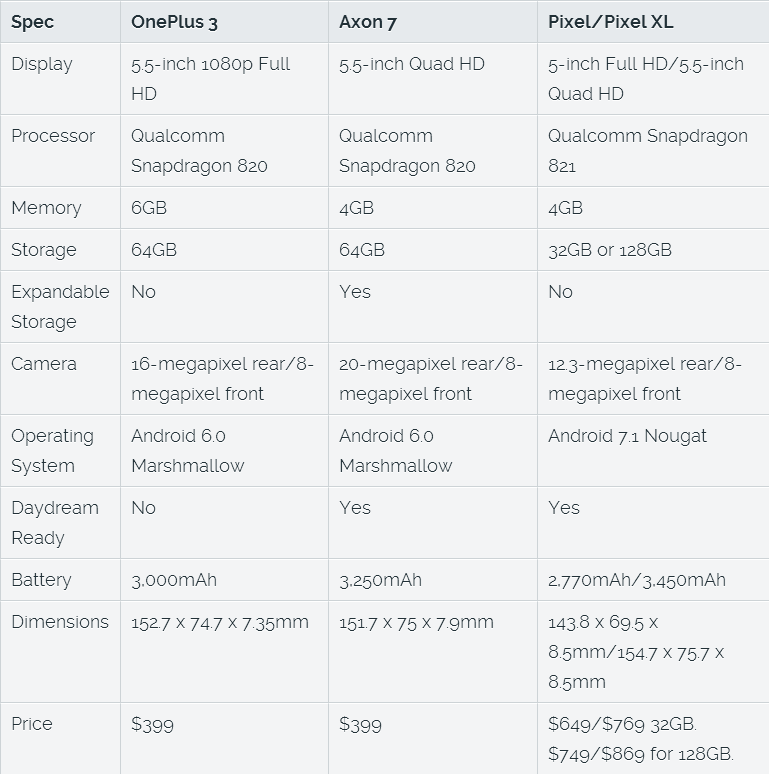This screenshot has height=774, width=769.
Task: Select the Dimensions row label
Action: click(60, 622)
